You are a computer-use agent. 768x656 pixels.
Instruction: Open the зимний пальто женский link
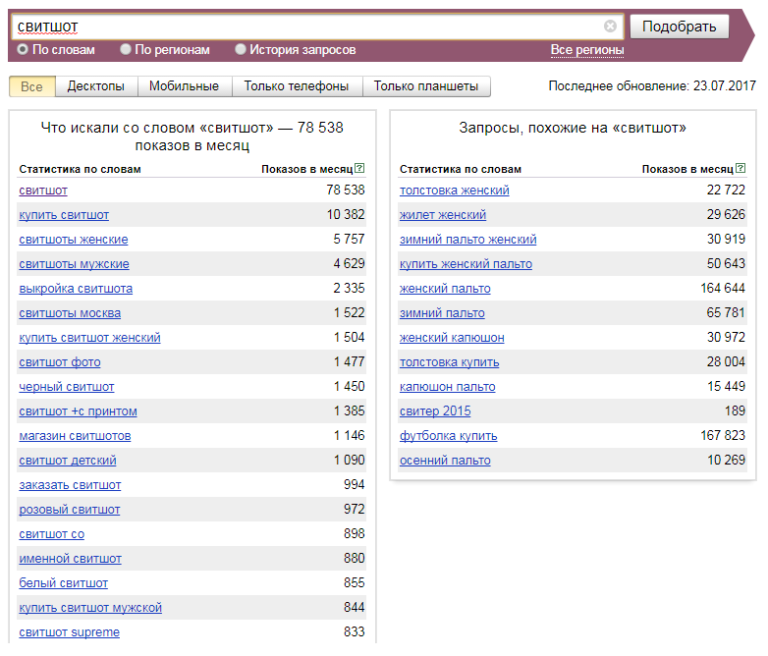[468, 240]
